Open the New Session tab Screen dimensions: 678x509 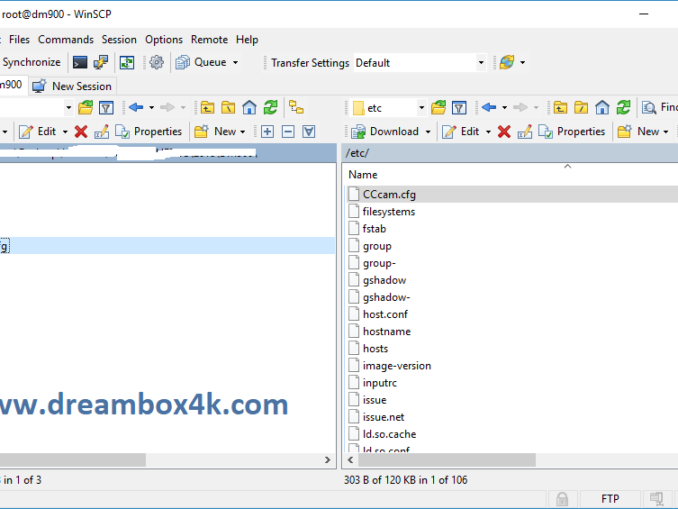(73, 86)
